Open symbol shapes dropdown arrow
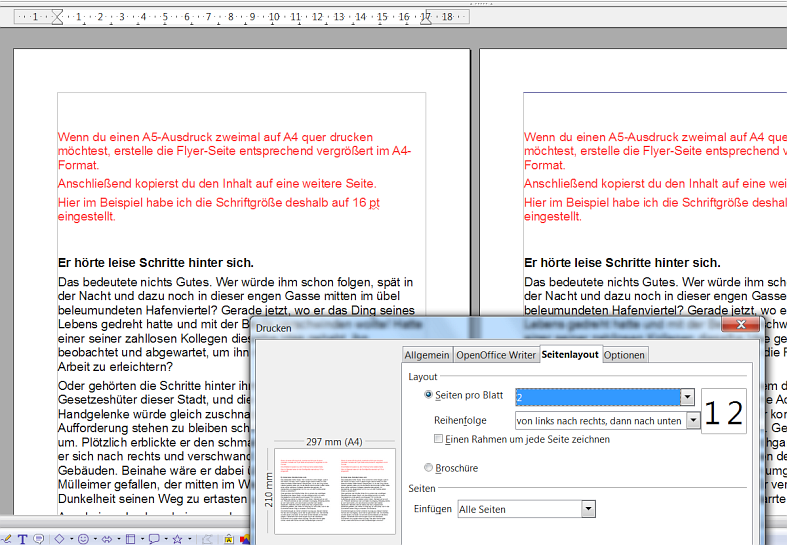The image size is (787, 545). tap(95, 539)
